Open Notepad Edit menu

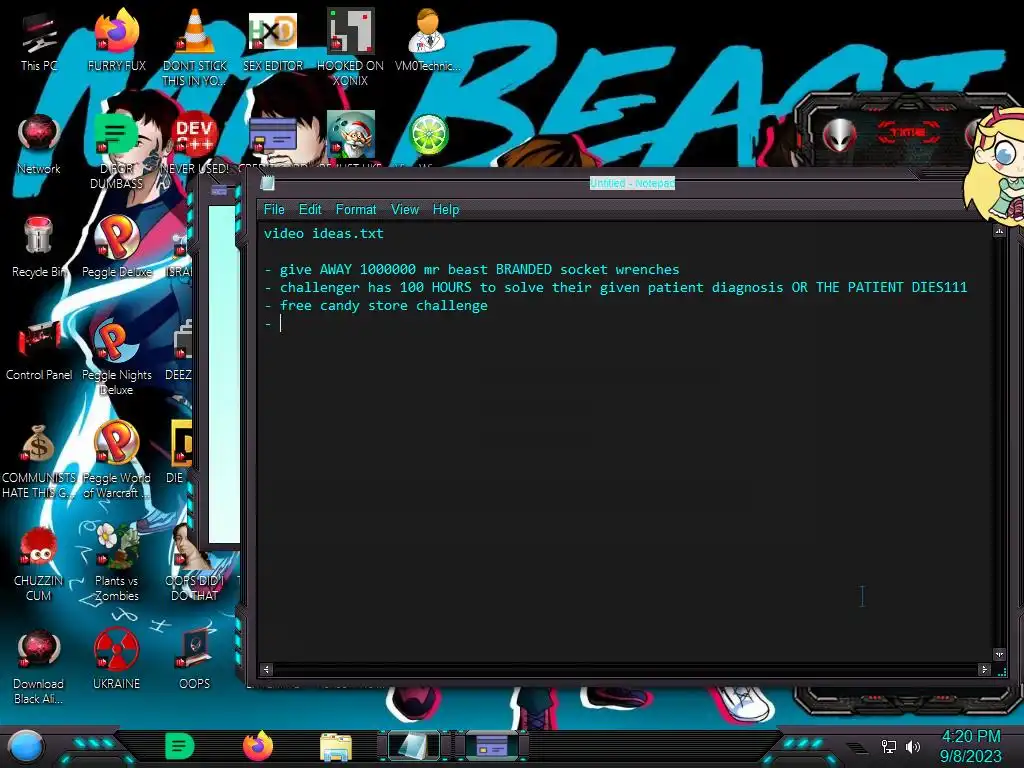click(310, 210)
